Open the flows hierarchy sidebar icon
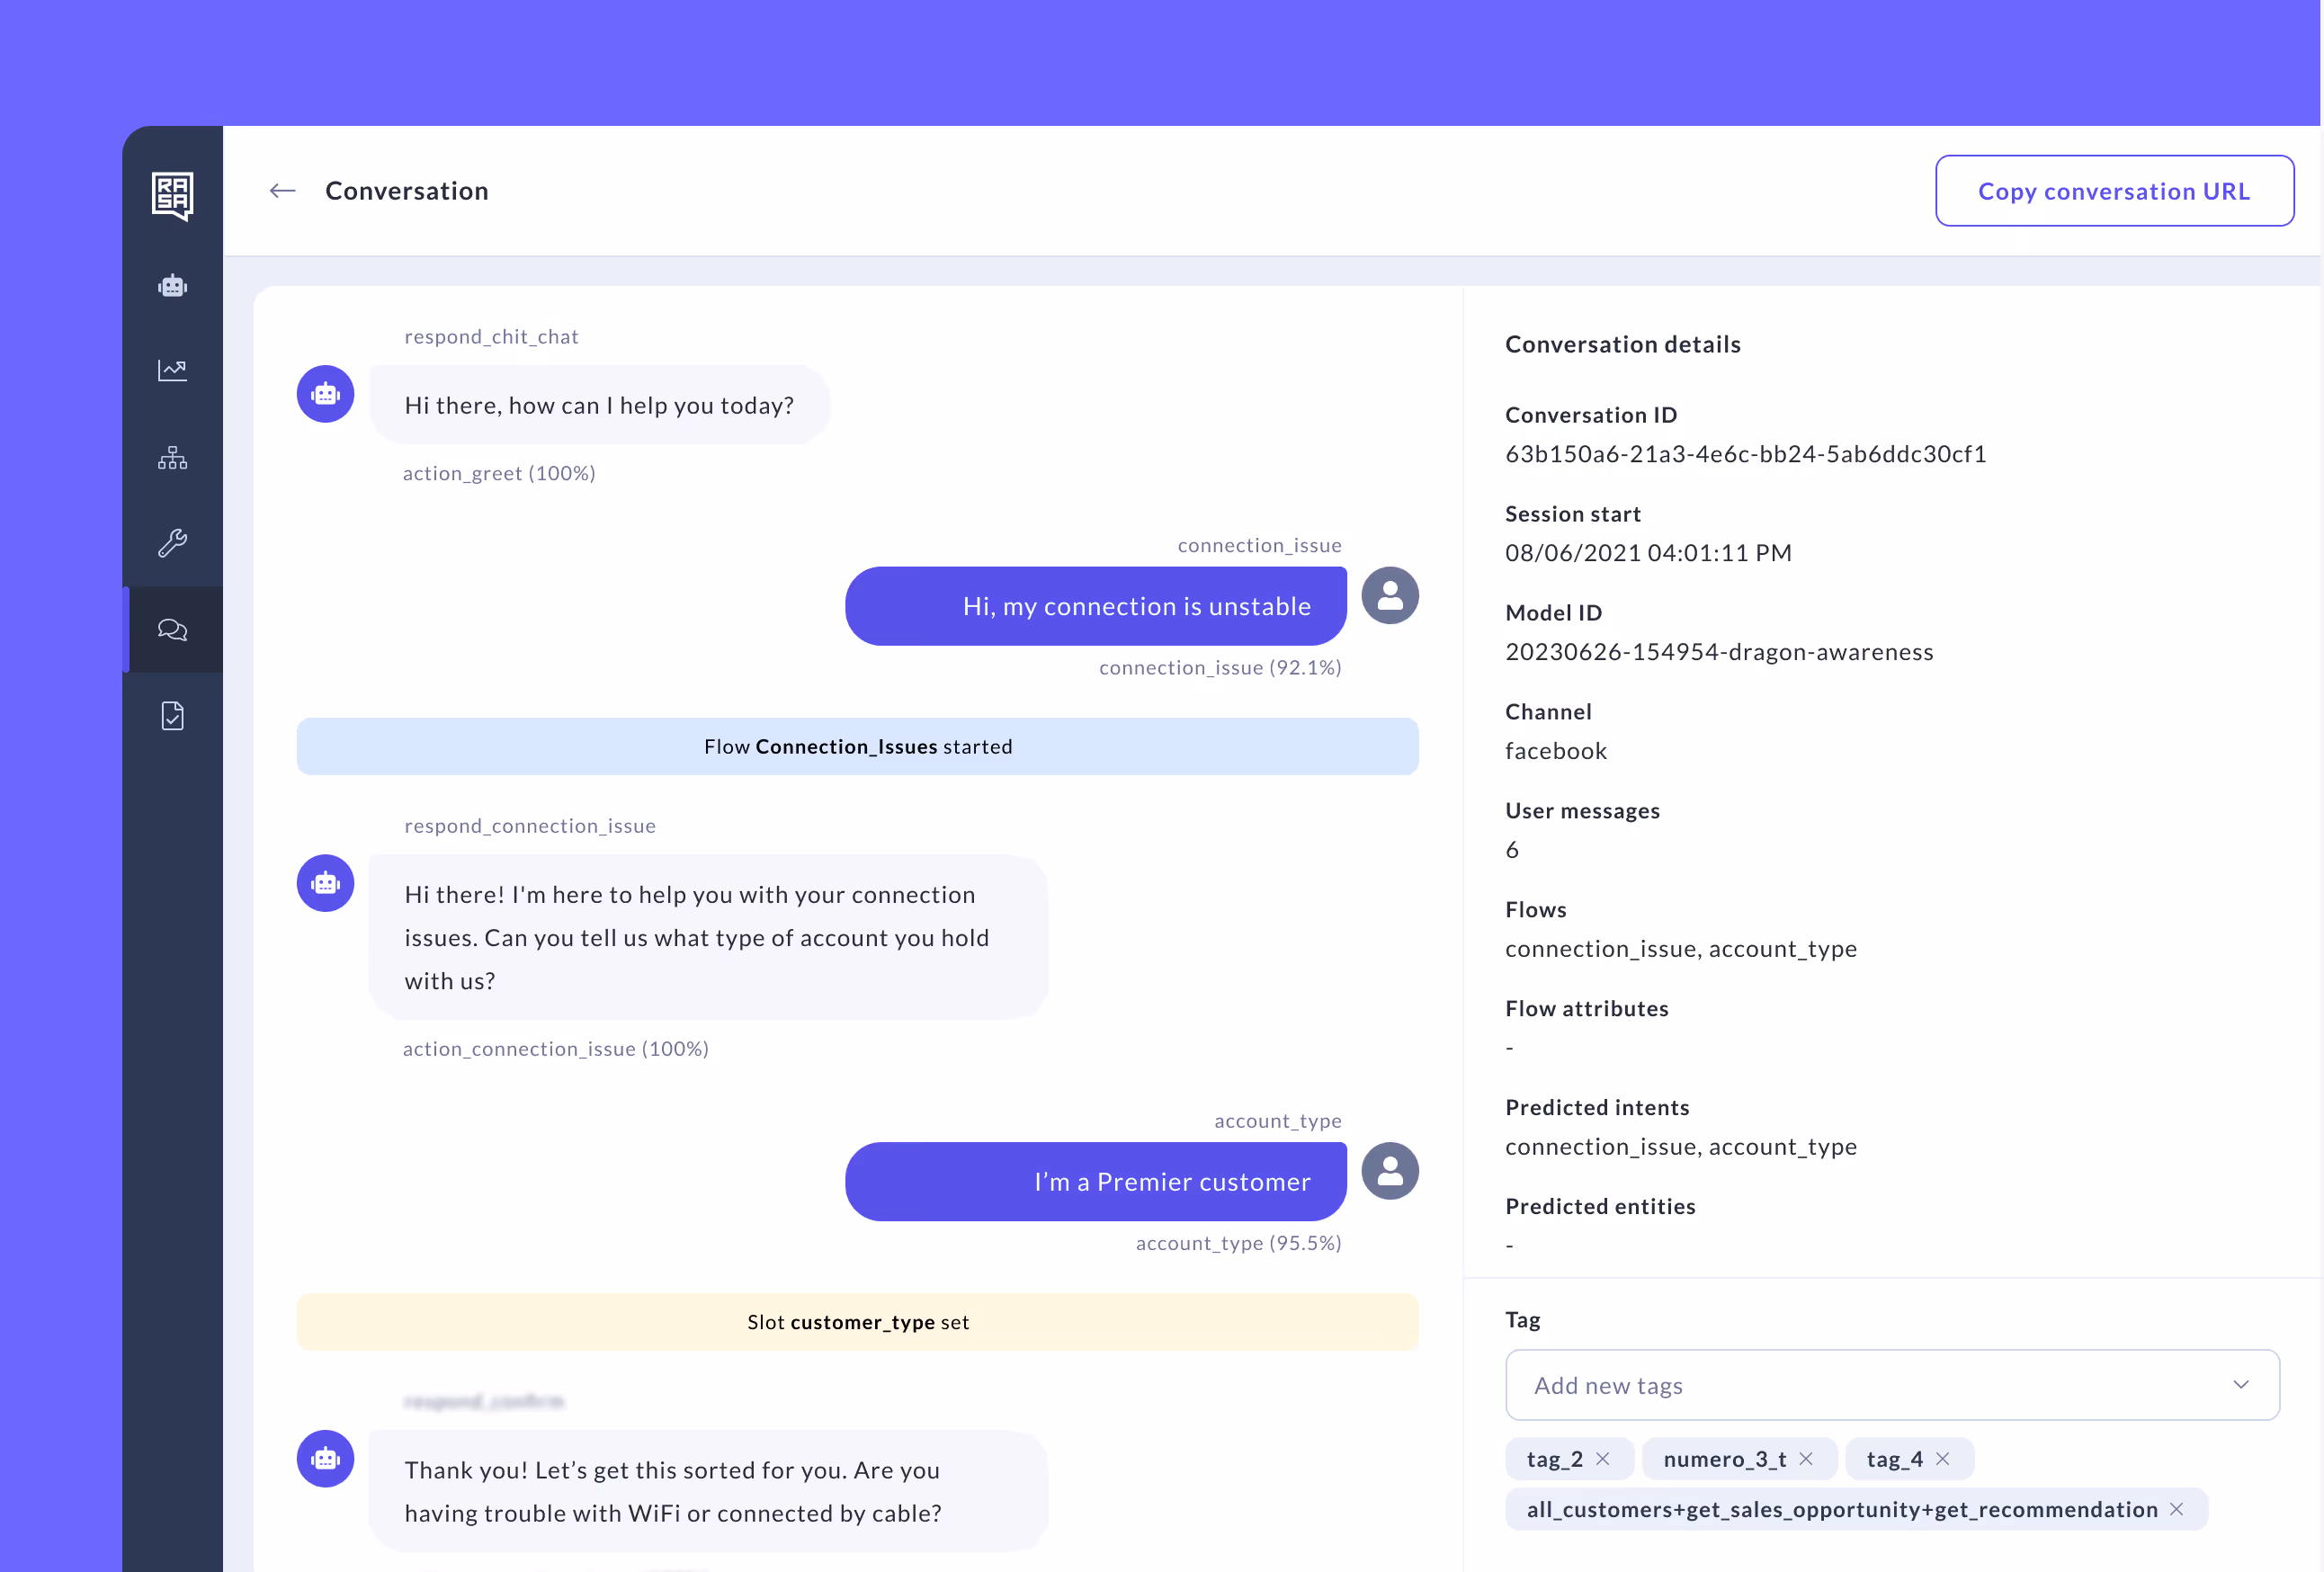This screenshot has height=1572, width=2324. pyautogui.click(x=172, y=458)
